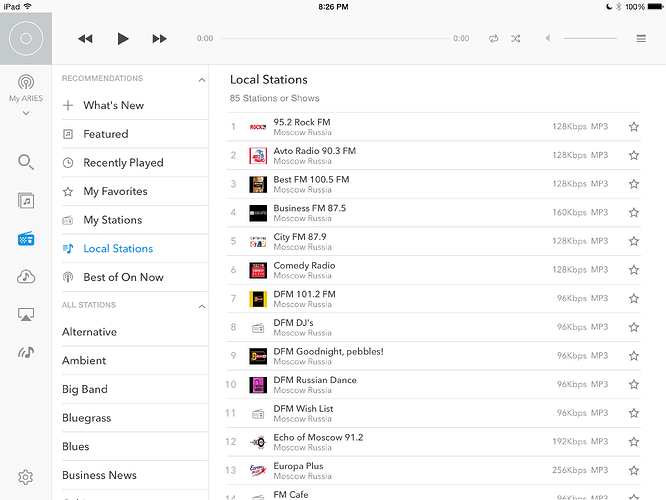Tap the Avto Radio logo
The image size is (666, 500).
[258, 155]
